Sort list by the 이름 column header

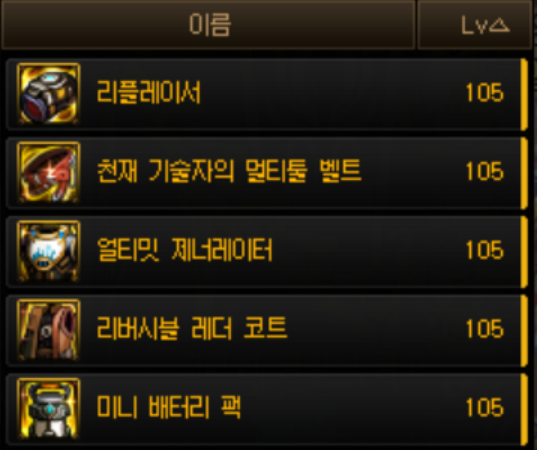point(208,25)
